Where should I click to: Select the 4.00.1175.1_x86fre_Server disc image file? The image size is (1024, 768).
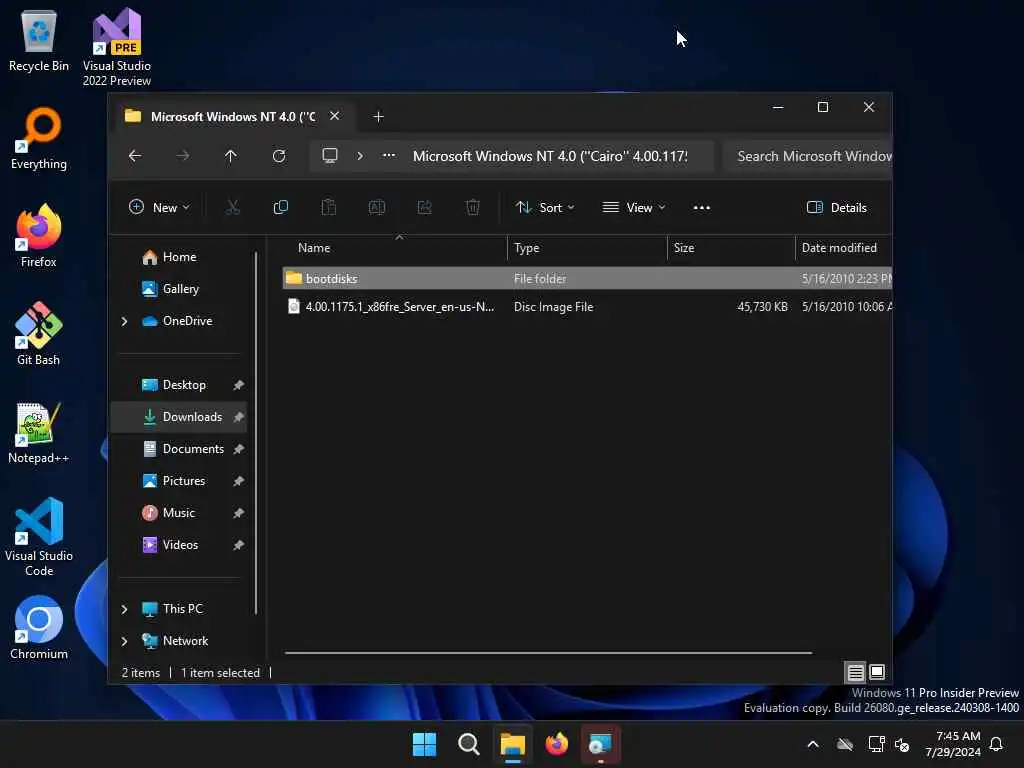click(587, 307)
